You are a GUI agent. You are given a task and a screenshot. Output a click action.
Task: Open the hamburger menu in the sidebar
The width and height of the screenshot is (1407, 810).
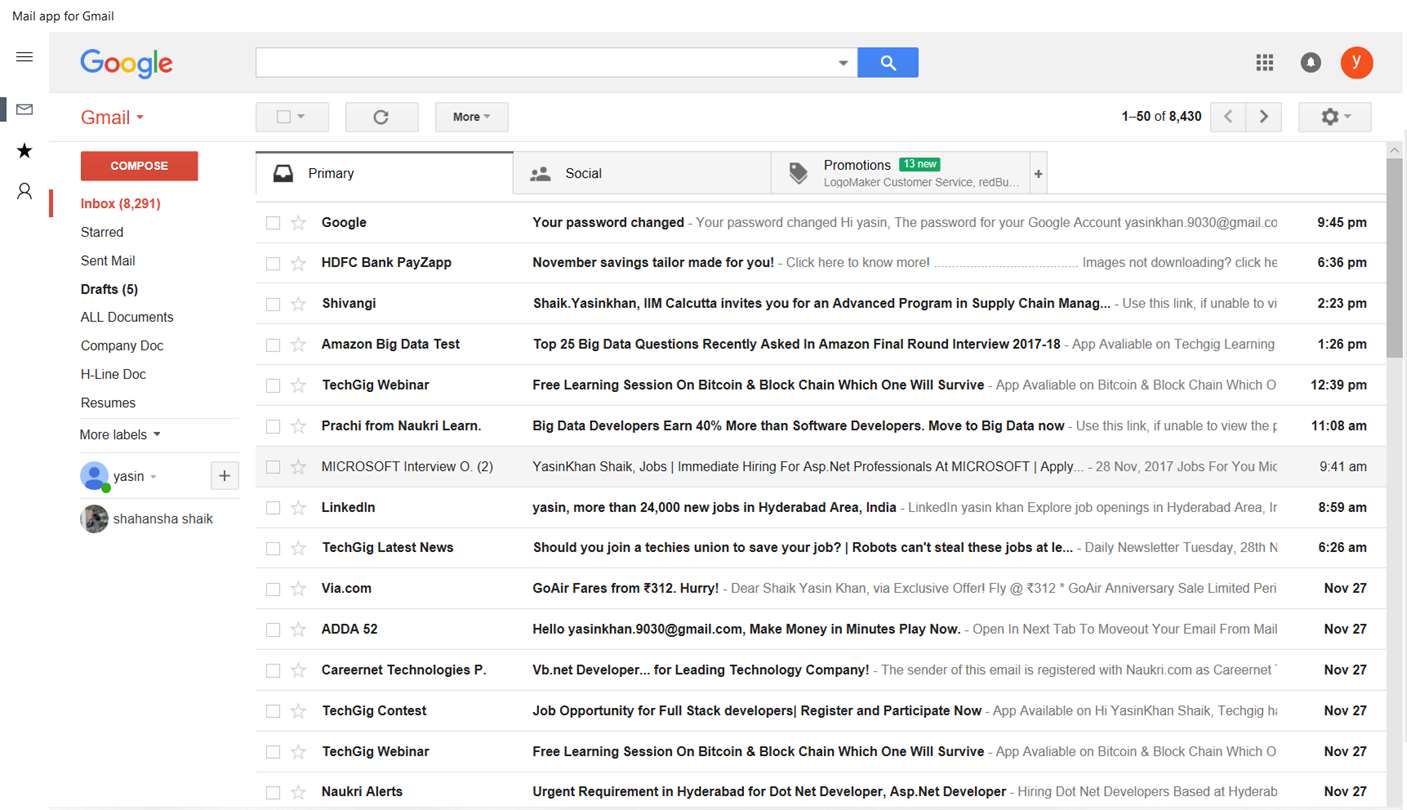tap(25, 57)
